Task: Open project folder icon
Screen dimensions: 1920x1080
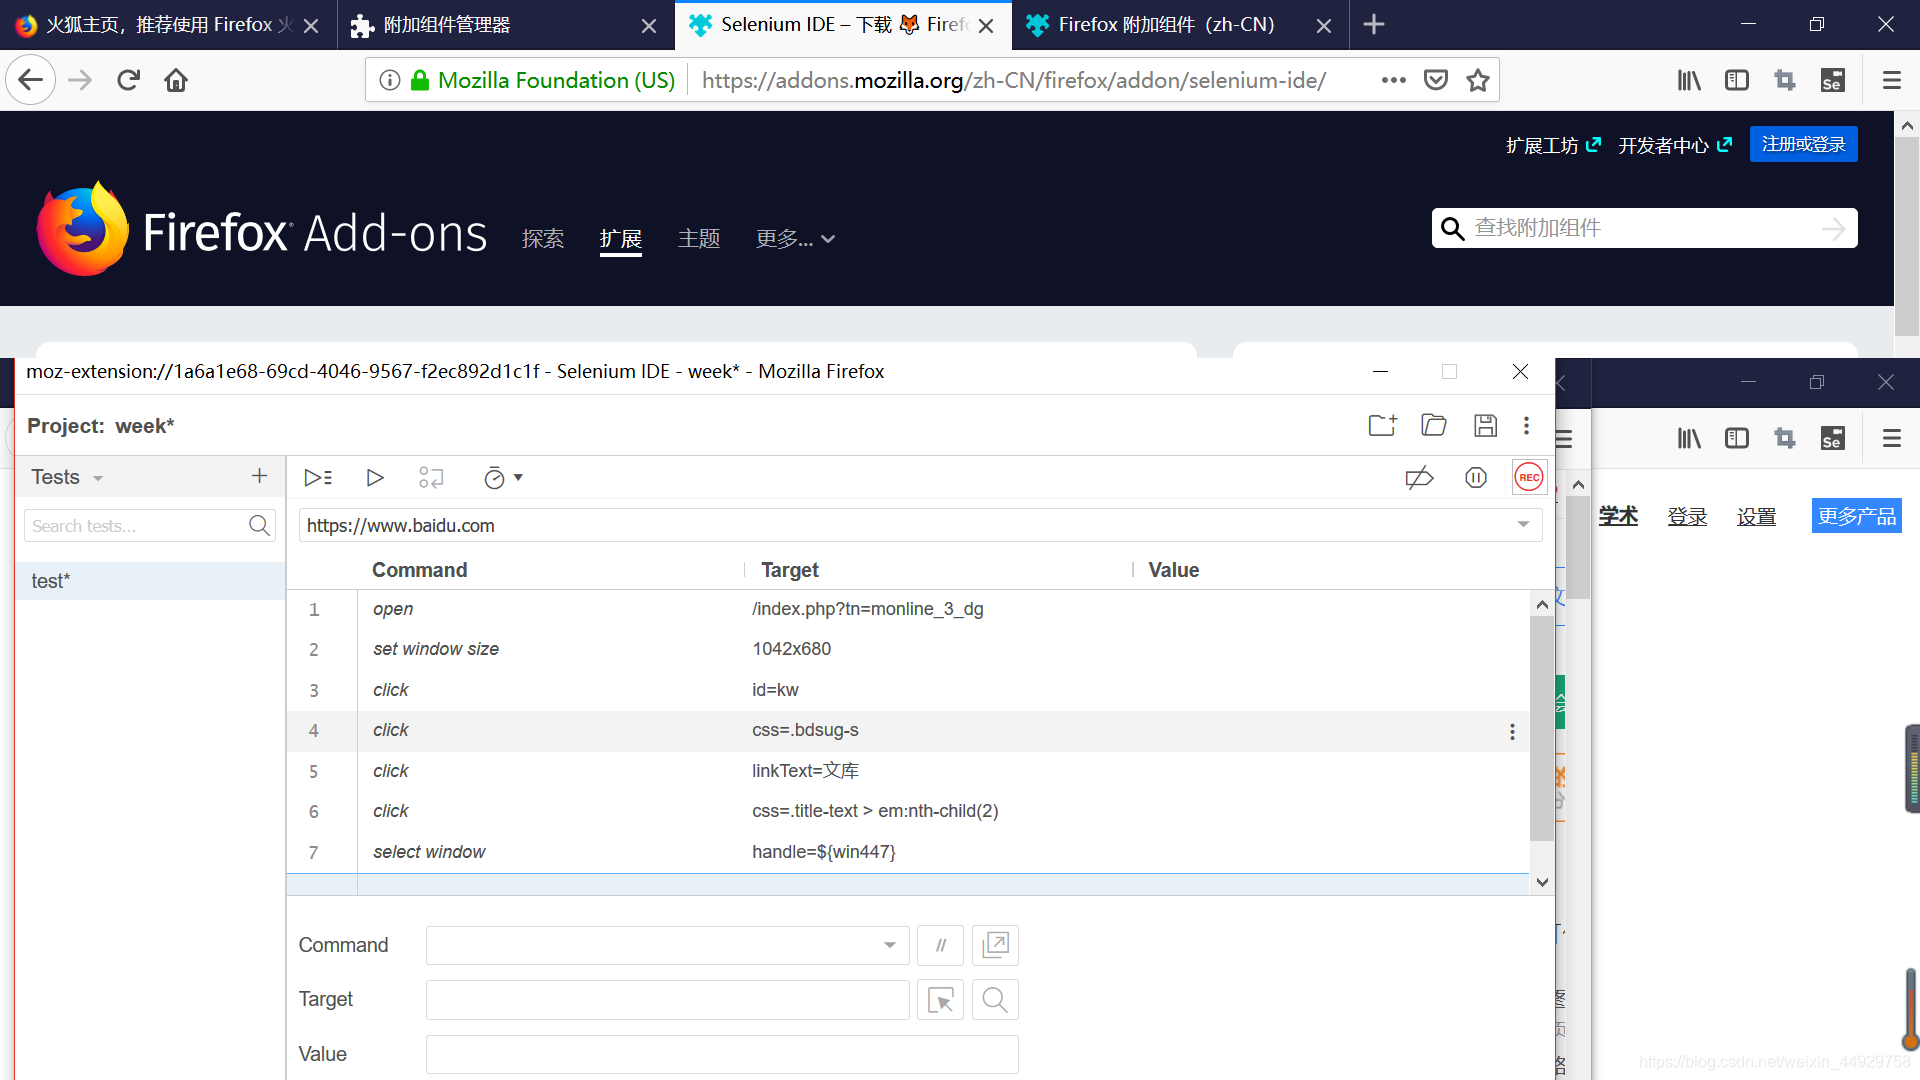Action: click(x=1434, y=425)
